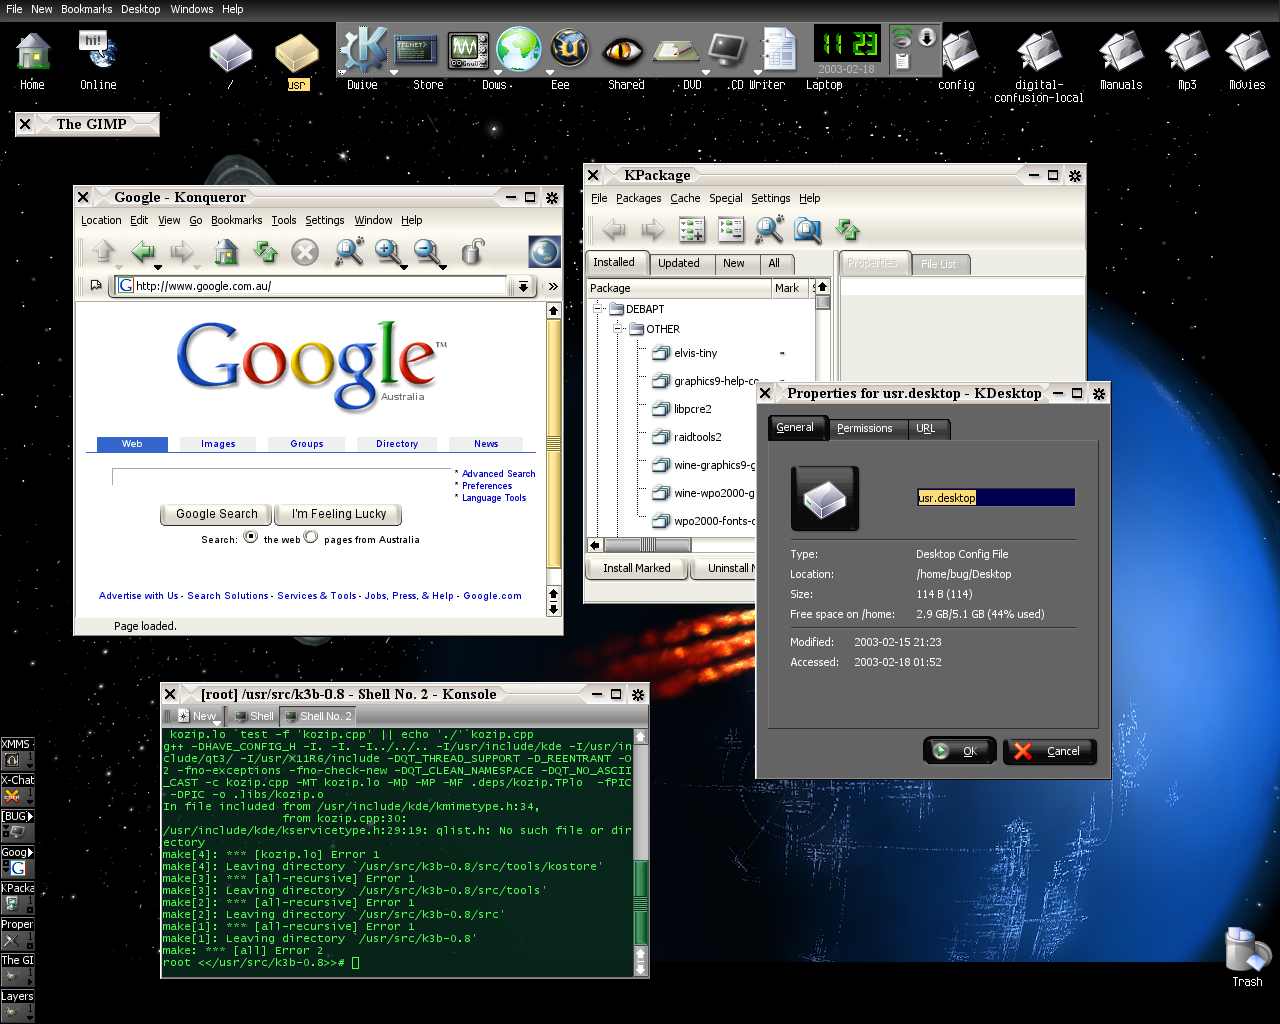This screenshot has width=1280, height=1024.
Task: Select the raidtools2 package row
Action: click(698, 437)
